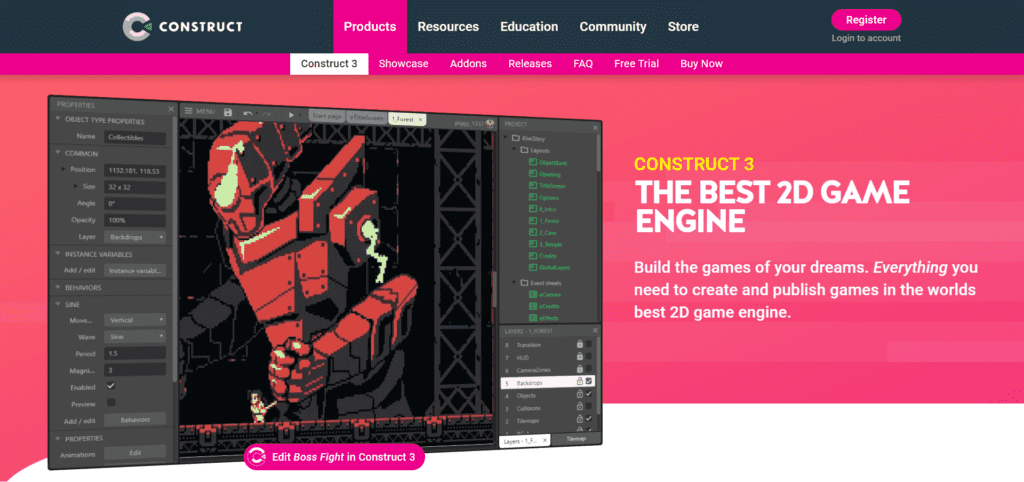Click the lock icon on HUD layer

[x=579, y=356]
